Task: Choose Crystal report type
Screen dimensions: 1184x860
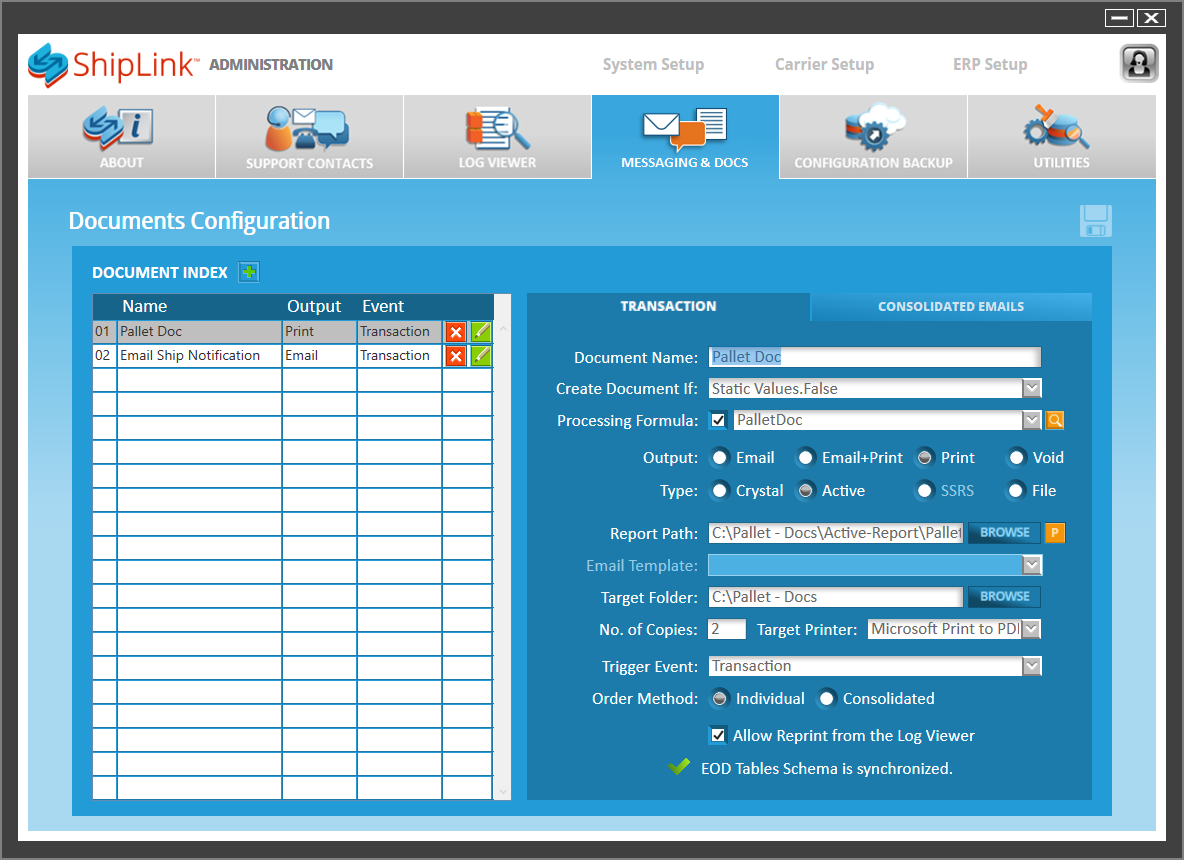Action: [x=720, y=491]
